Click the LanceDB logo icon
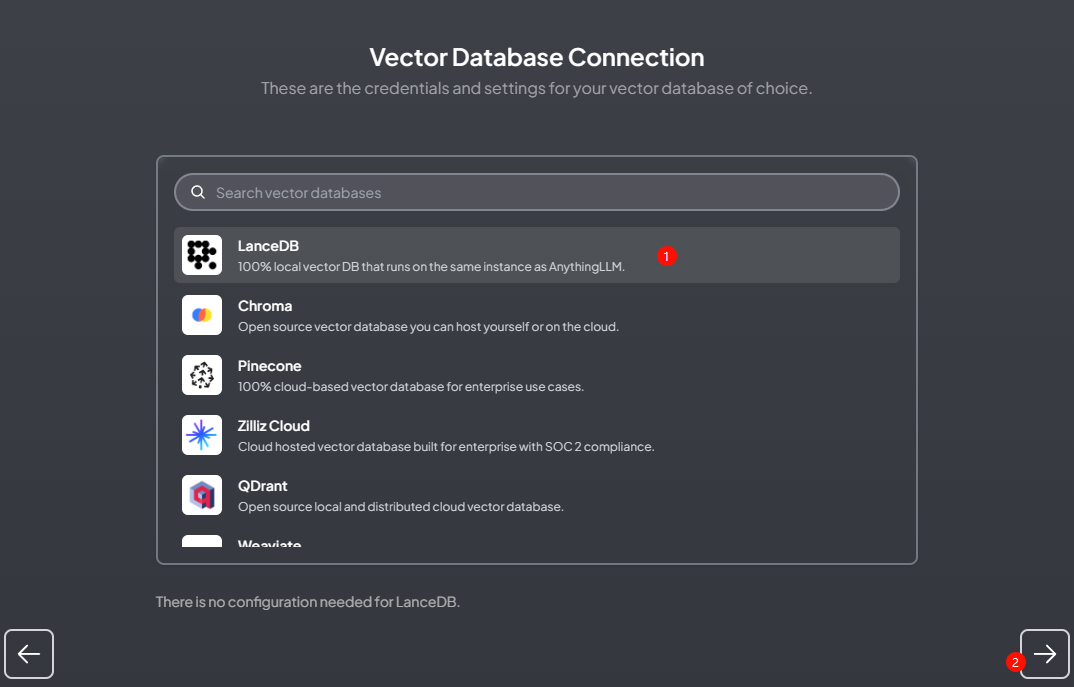The width and height of the screenshot is (1074, 687). [x=202, y=255]
